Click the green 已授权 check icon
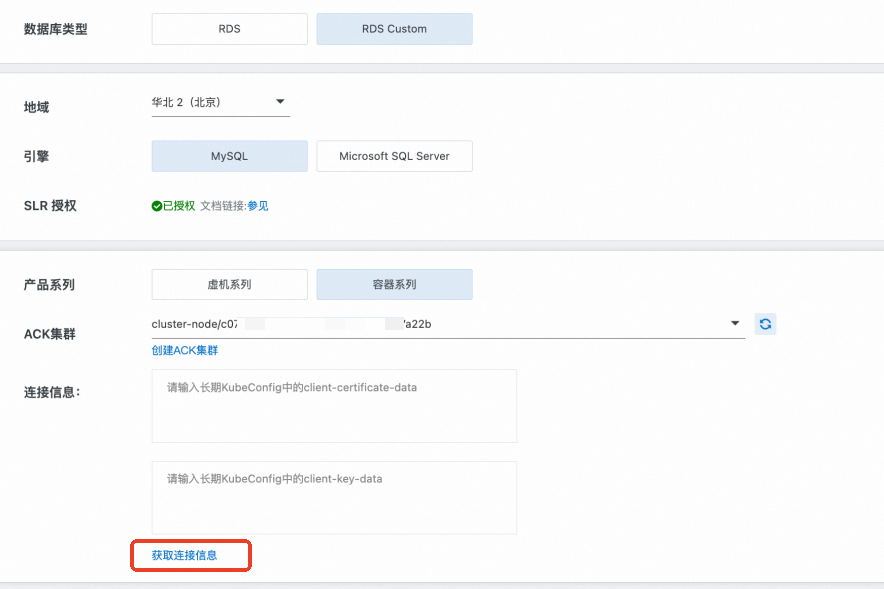This screenshot has width=884, height=589. coord(157,206)
